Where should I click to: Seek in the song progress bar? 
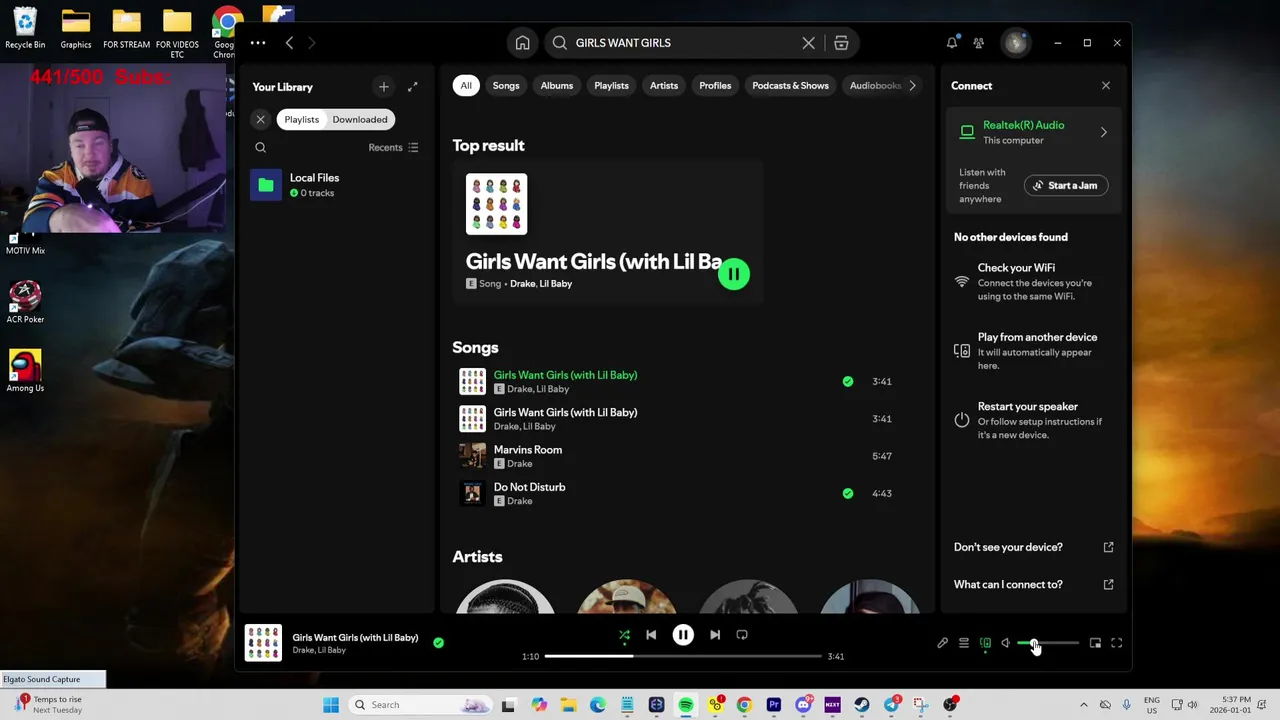[683, 656]
